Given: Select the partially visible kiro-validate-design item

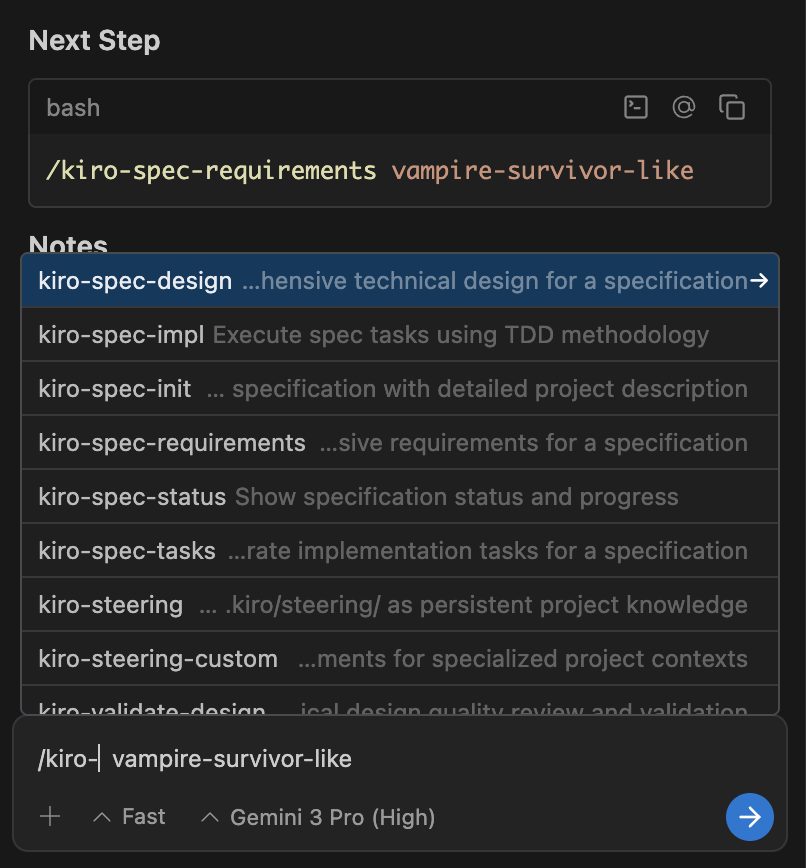Looking at the screenshot, I should [152, 706].
